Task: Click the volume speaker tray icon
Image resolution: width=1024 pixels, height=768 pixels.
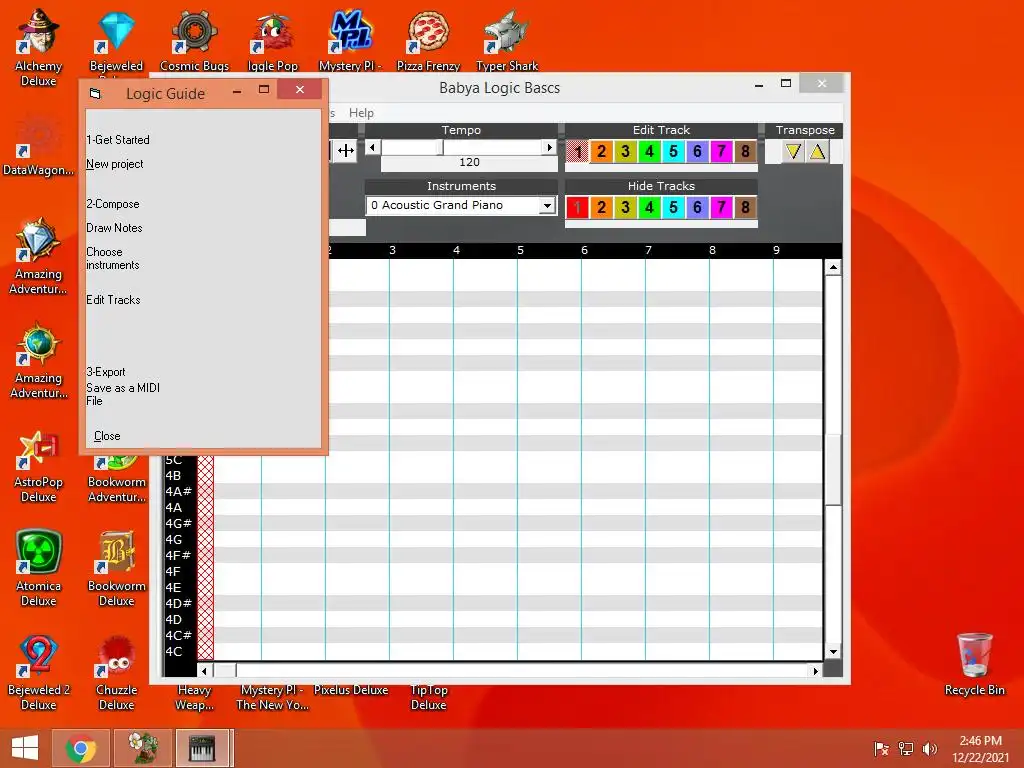Action: (x=930, y=748)
